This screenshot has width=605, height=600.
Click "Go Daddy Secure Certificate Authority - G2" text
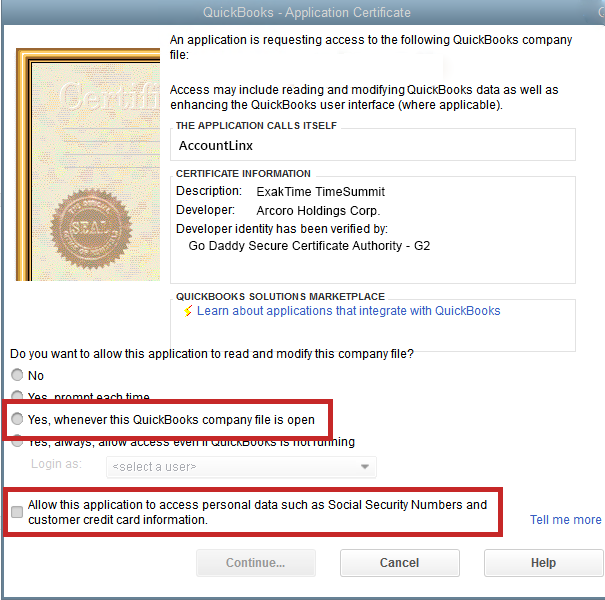coord(309,246)
